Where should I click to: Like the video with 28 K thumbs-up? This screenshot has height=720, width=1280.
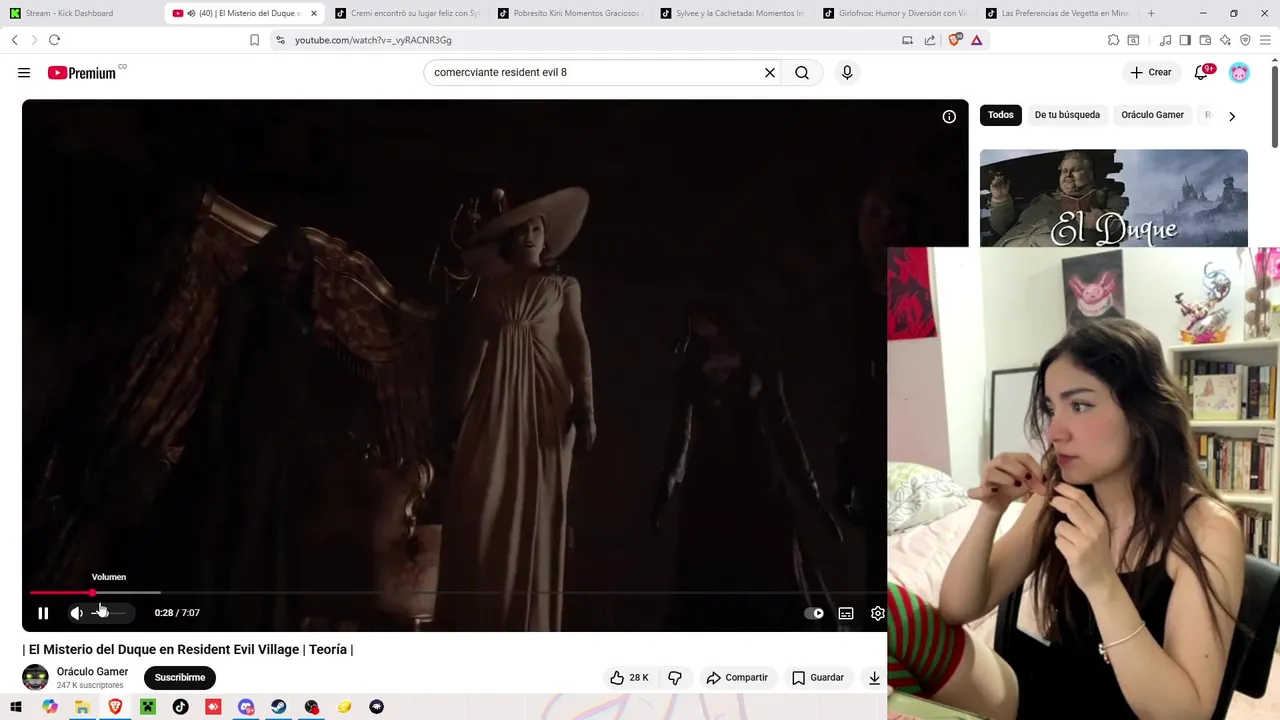630,677
